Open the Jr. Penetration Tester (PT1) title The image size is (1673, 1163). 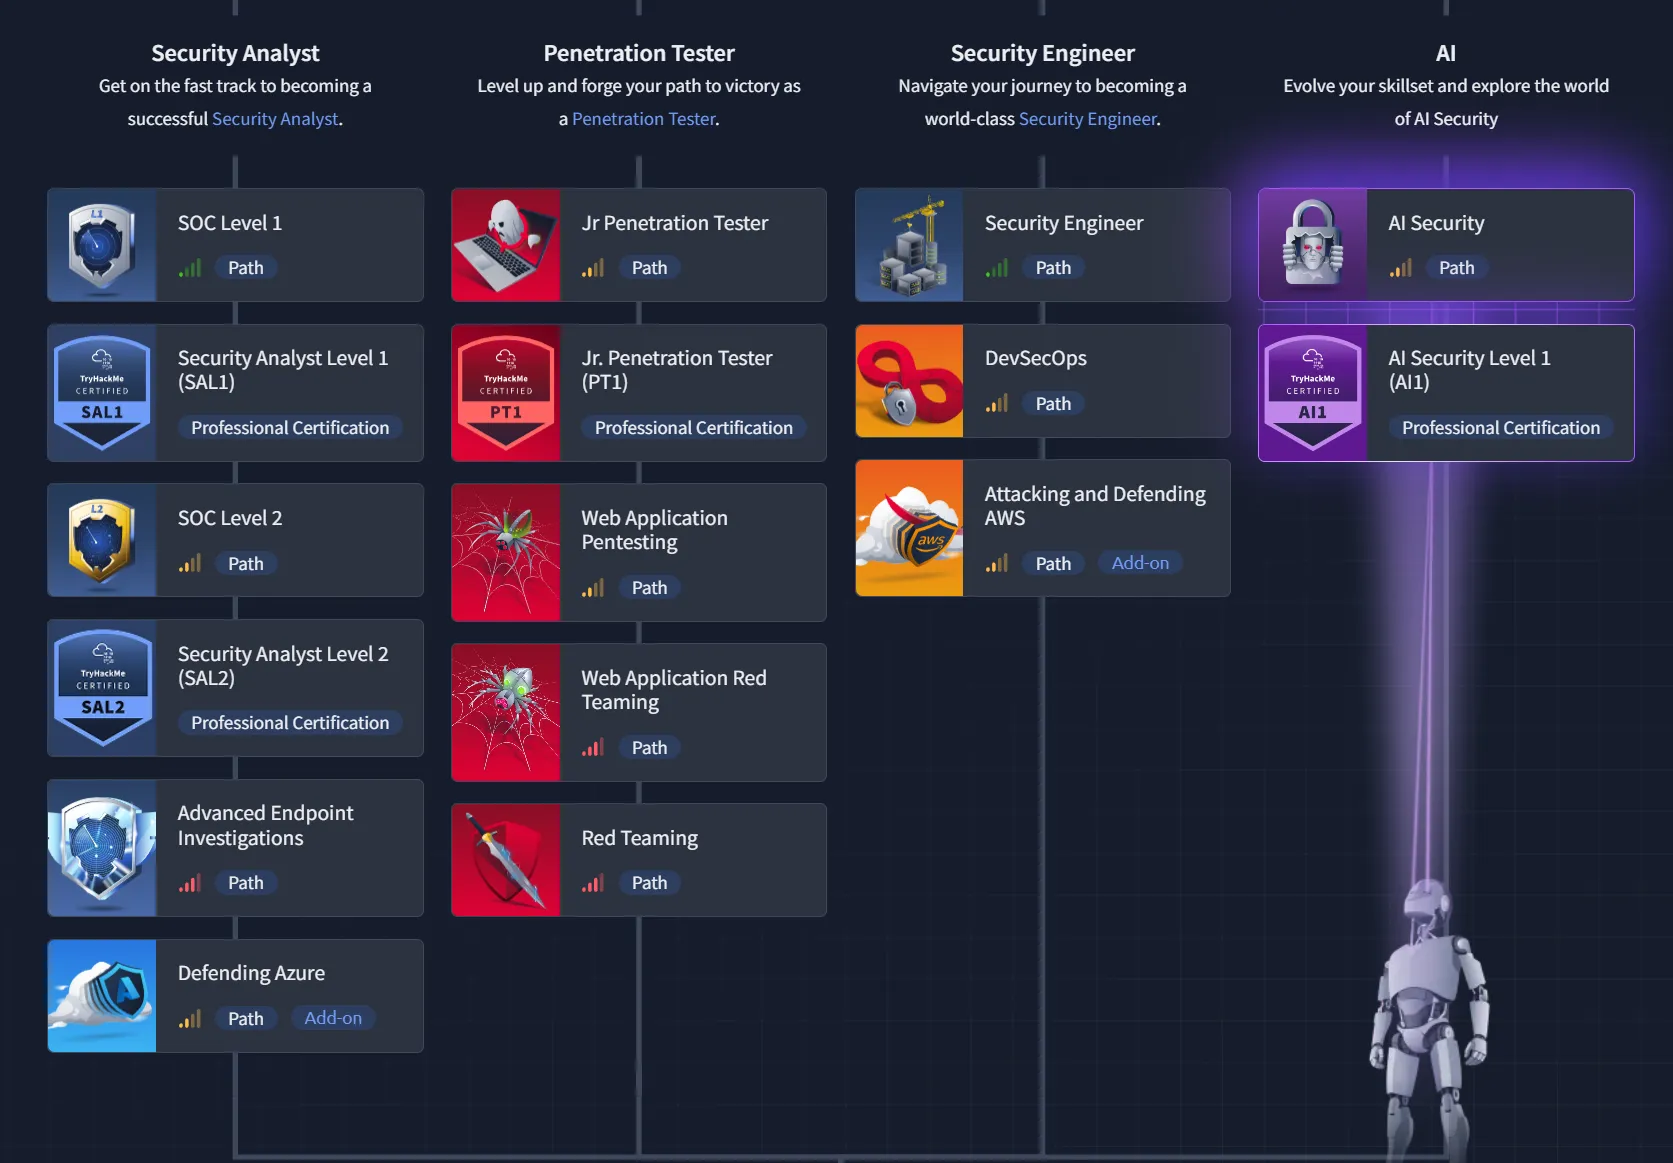coord(677,370)
